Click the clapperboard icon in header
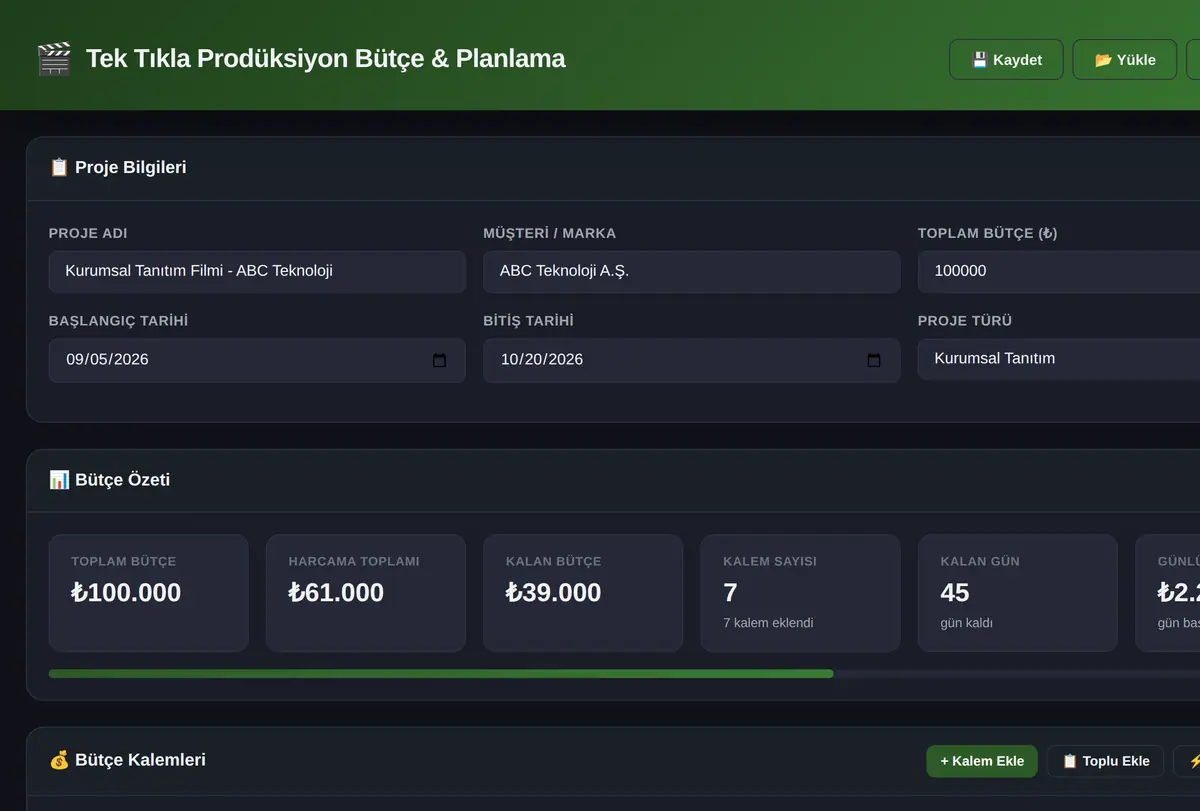The width and height of the screenshot is (1200, 811). (54, 59)
